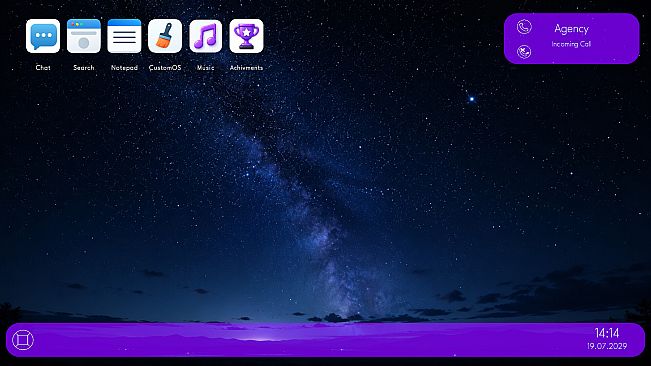
Task: Click the Chat label text
Action: (x=43, y=68)
